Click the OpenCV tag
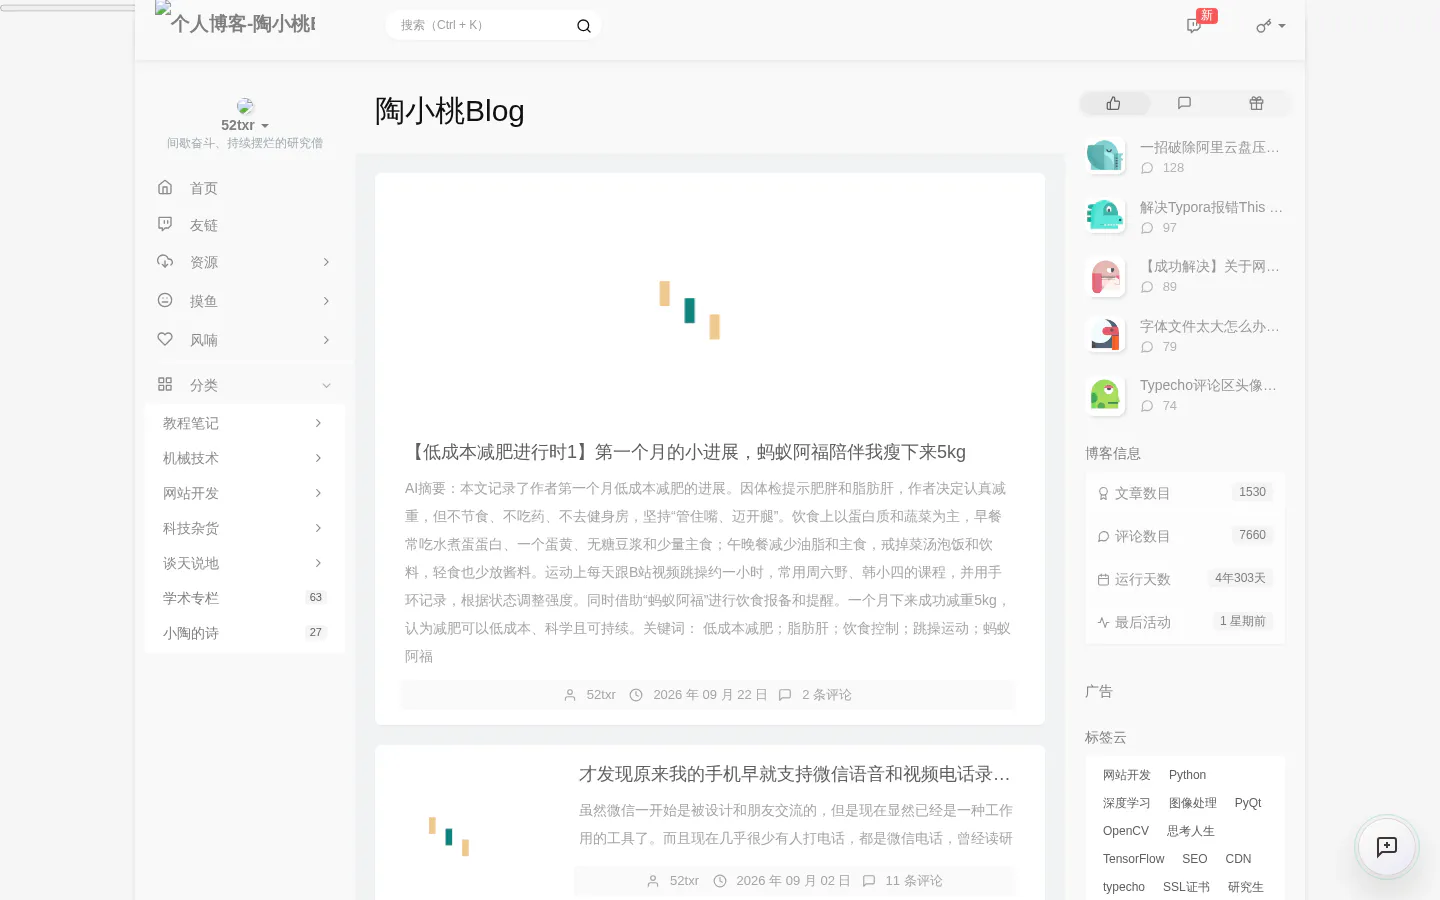 [x=1126, y=831]
